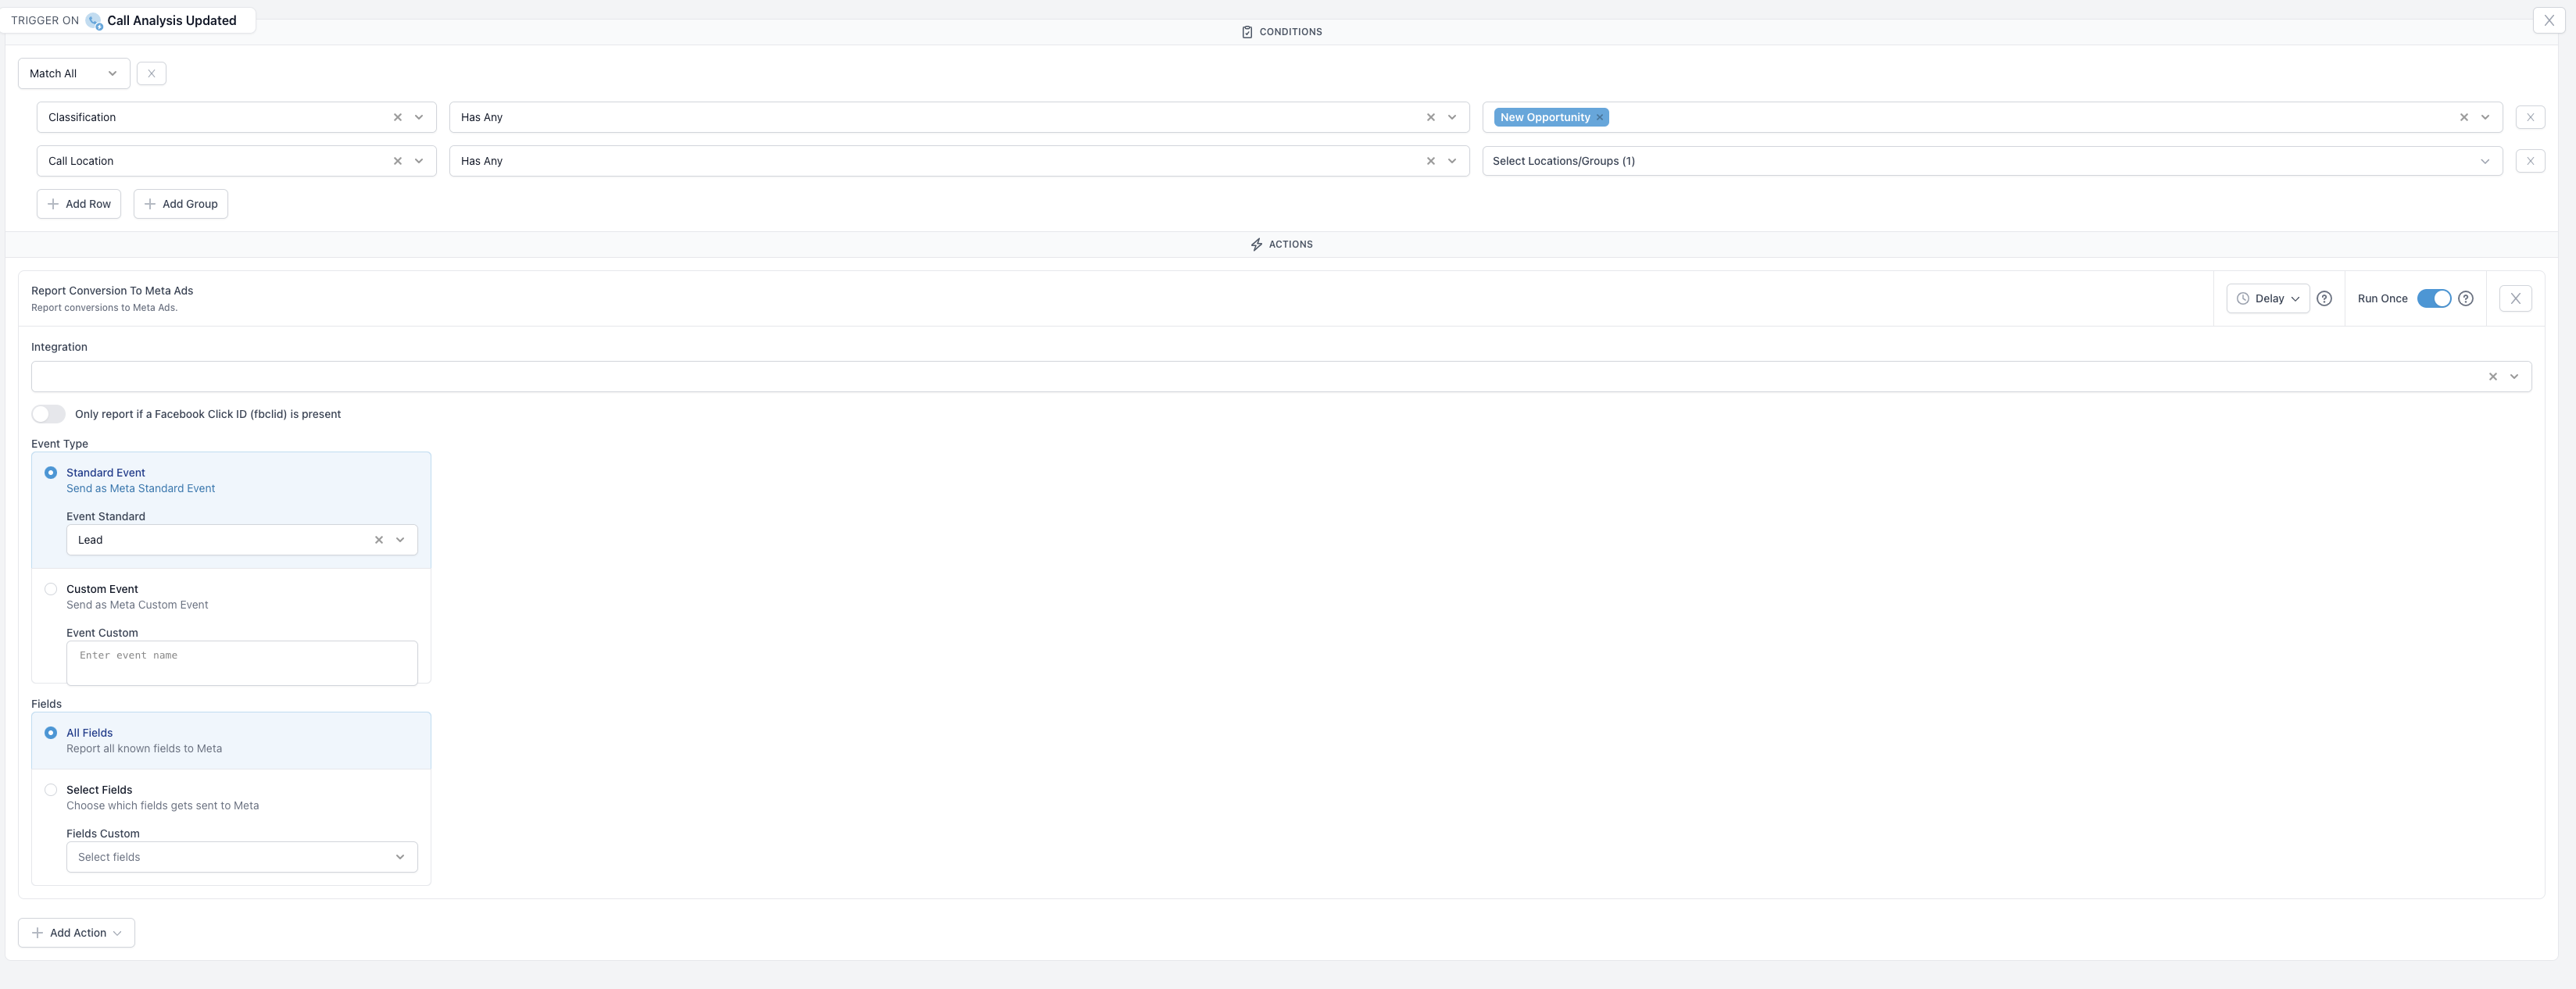This screenshot has height=989, width=2576.
Task: Expand the Call Location field dropdown
Action: pyautogui.click(x=419, y=161)
